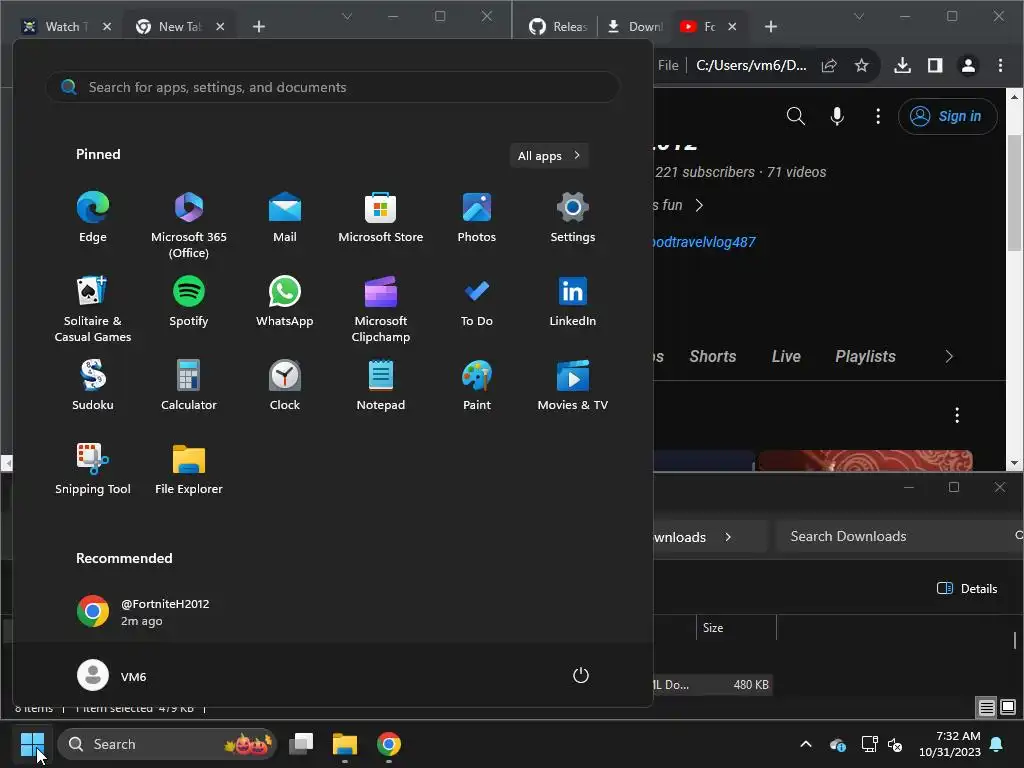
Task: Open Settings from the Start menu
Action: [x=573, y=217]
